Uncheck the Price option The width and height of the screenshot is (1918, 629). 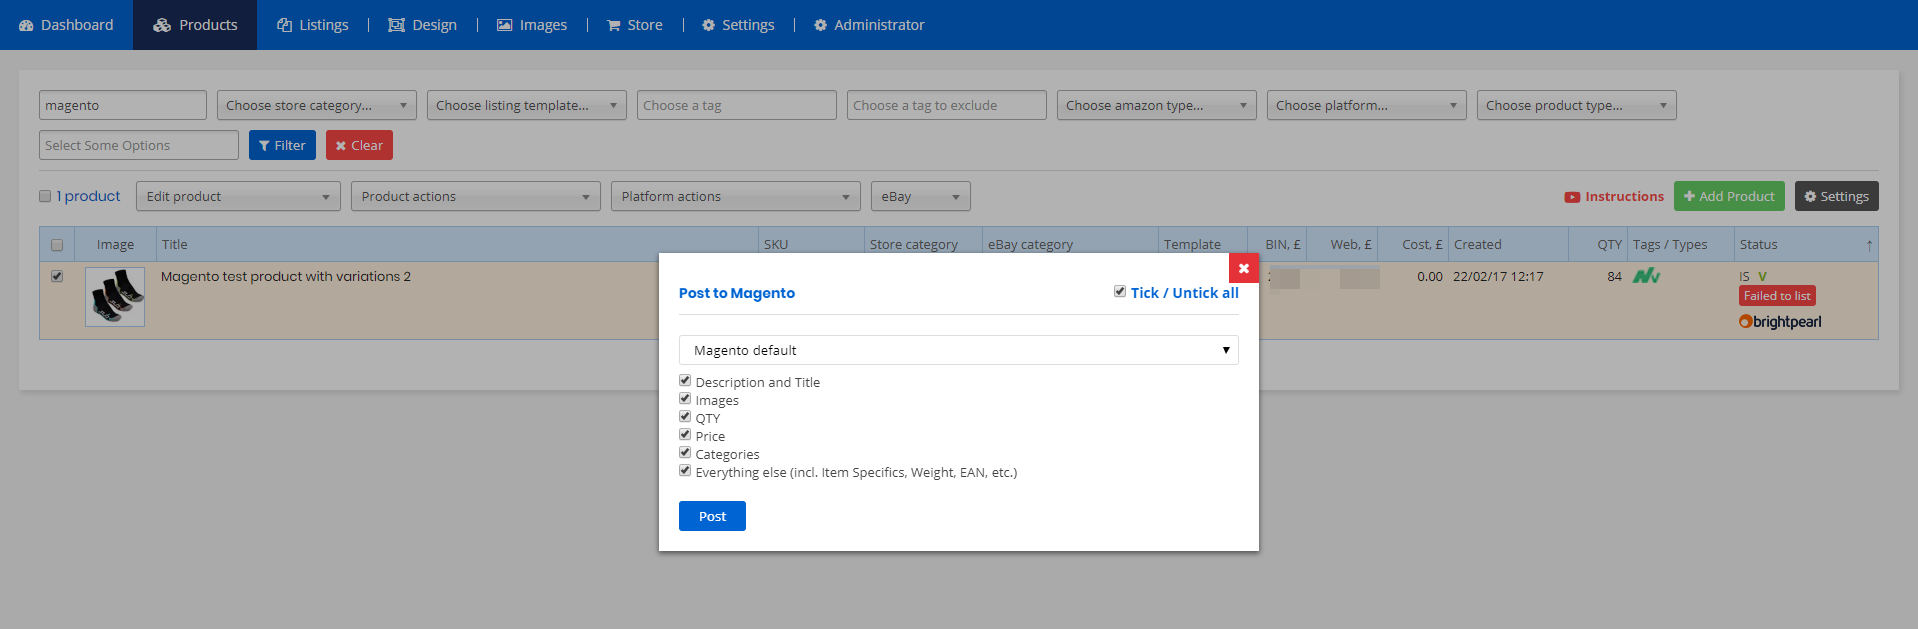pyautogui.click(x=685, y=435)
